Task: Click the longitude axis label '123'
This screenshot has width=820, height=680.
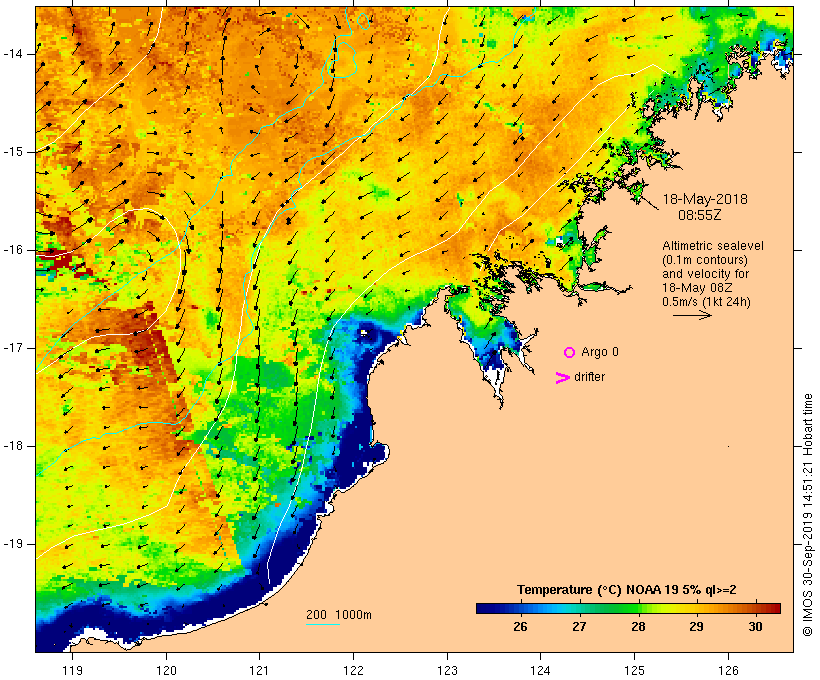Action: 447,671
